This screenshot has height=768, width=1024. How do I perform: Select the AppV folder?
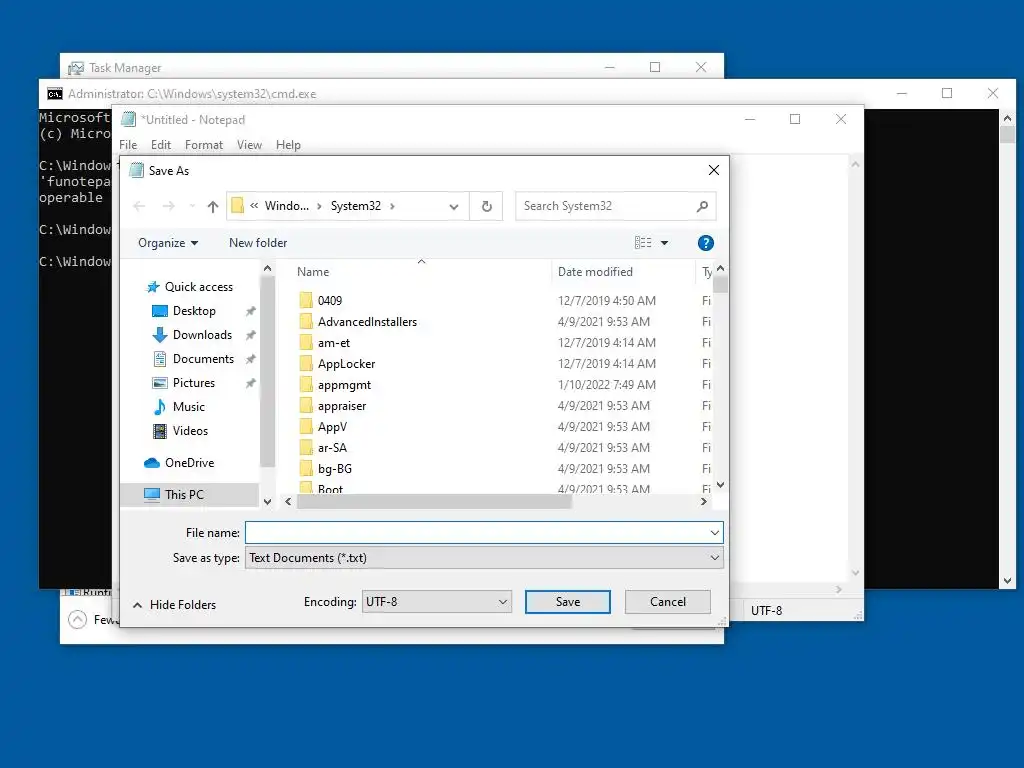click(x=332, y=426)
